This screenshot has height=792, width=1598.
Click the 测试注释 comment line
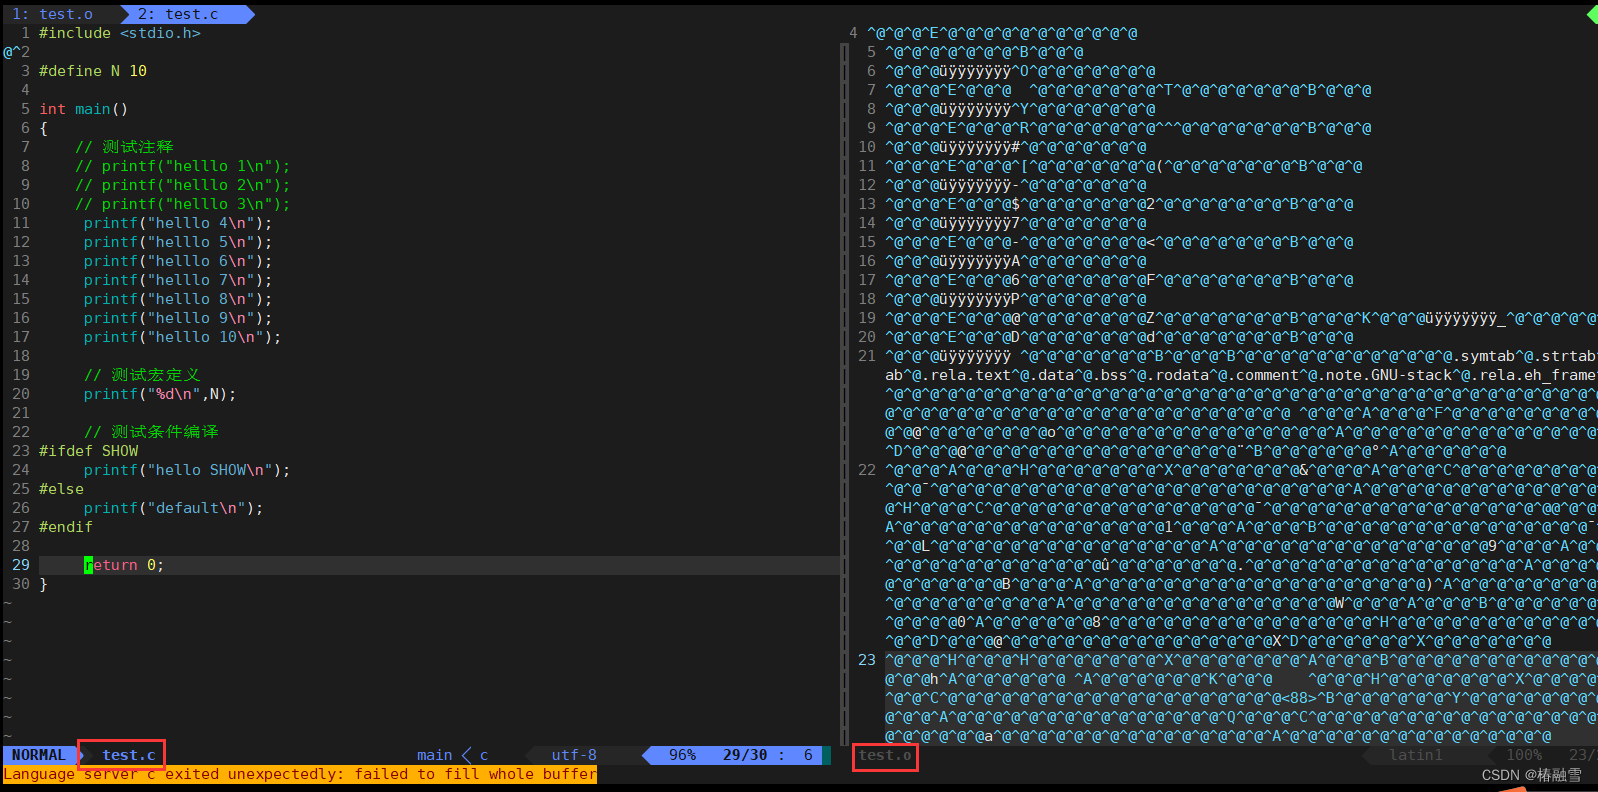click(124, 147)
